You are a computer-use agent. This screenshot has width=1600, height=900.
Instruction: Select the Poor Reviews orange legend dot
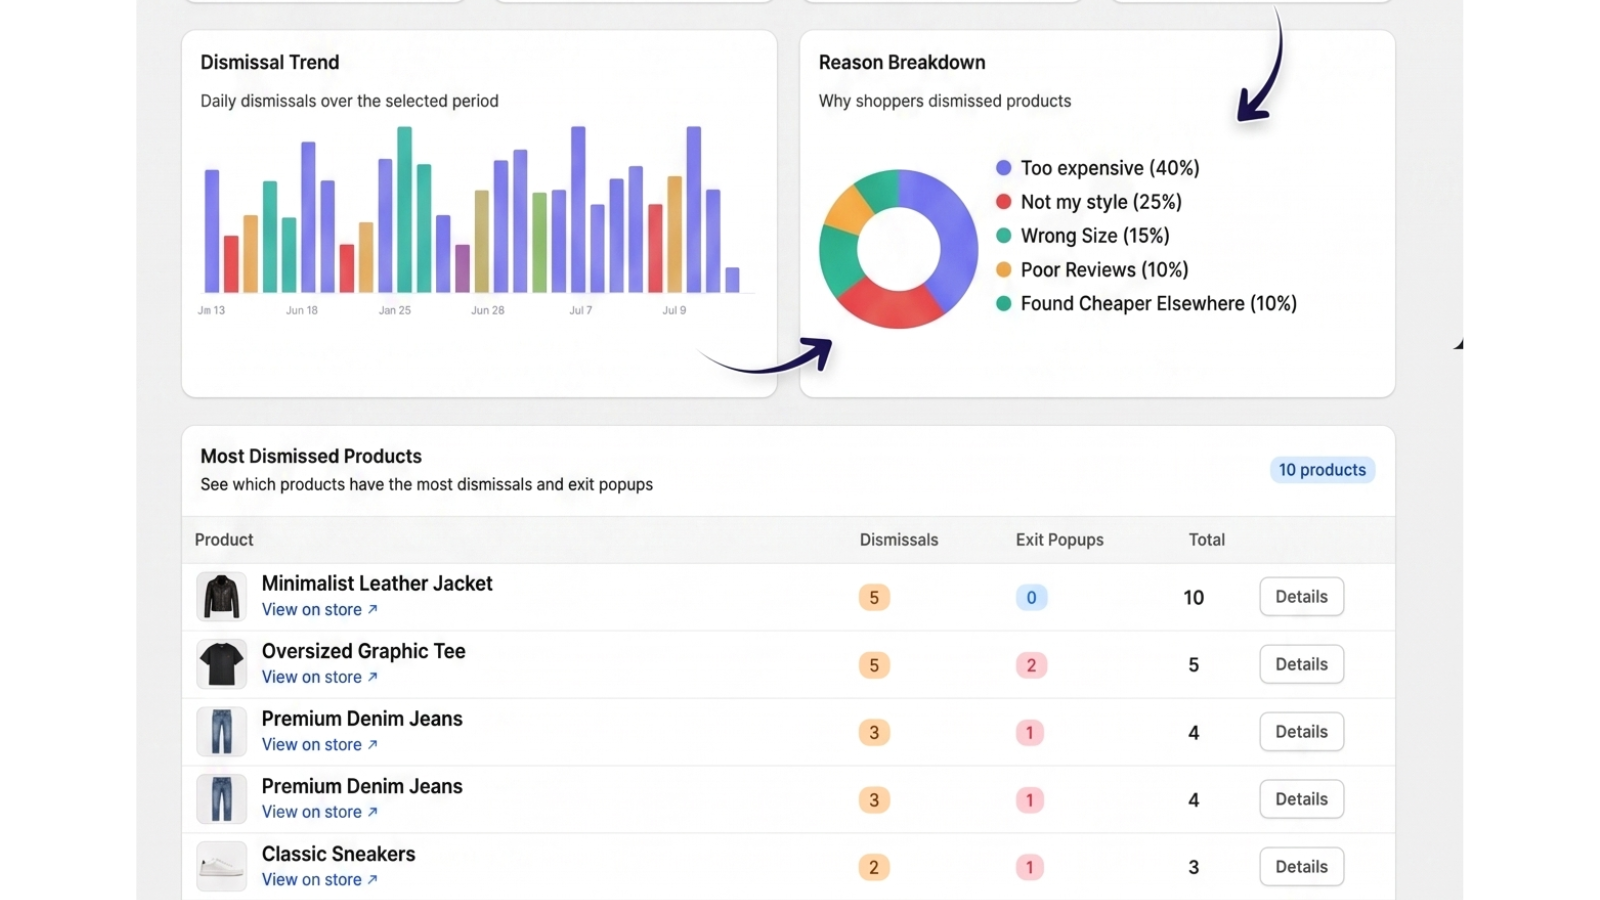(1003, 270)
